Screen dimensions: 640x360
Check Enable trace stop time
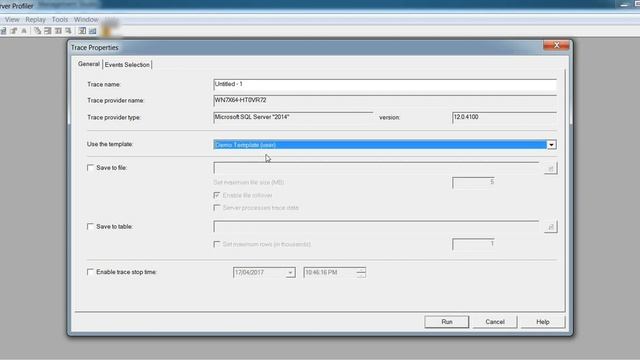coord(90,272)
